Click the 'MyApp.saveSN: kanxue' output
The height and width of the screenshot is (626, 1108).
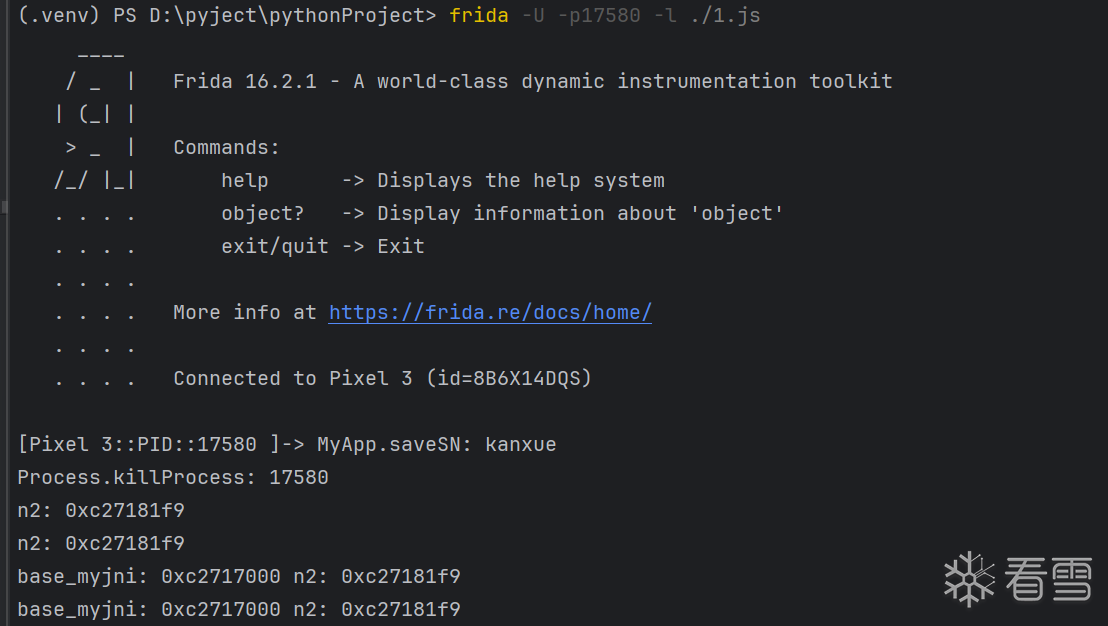pyautogui.click(x=436, y=445)
